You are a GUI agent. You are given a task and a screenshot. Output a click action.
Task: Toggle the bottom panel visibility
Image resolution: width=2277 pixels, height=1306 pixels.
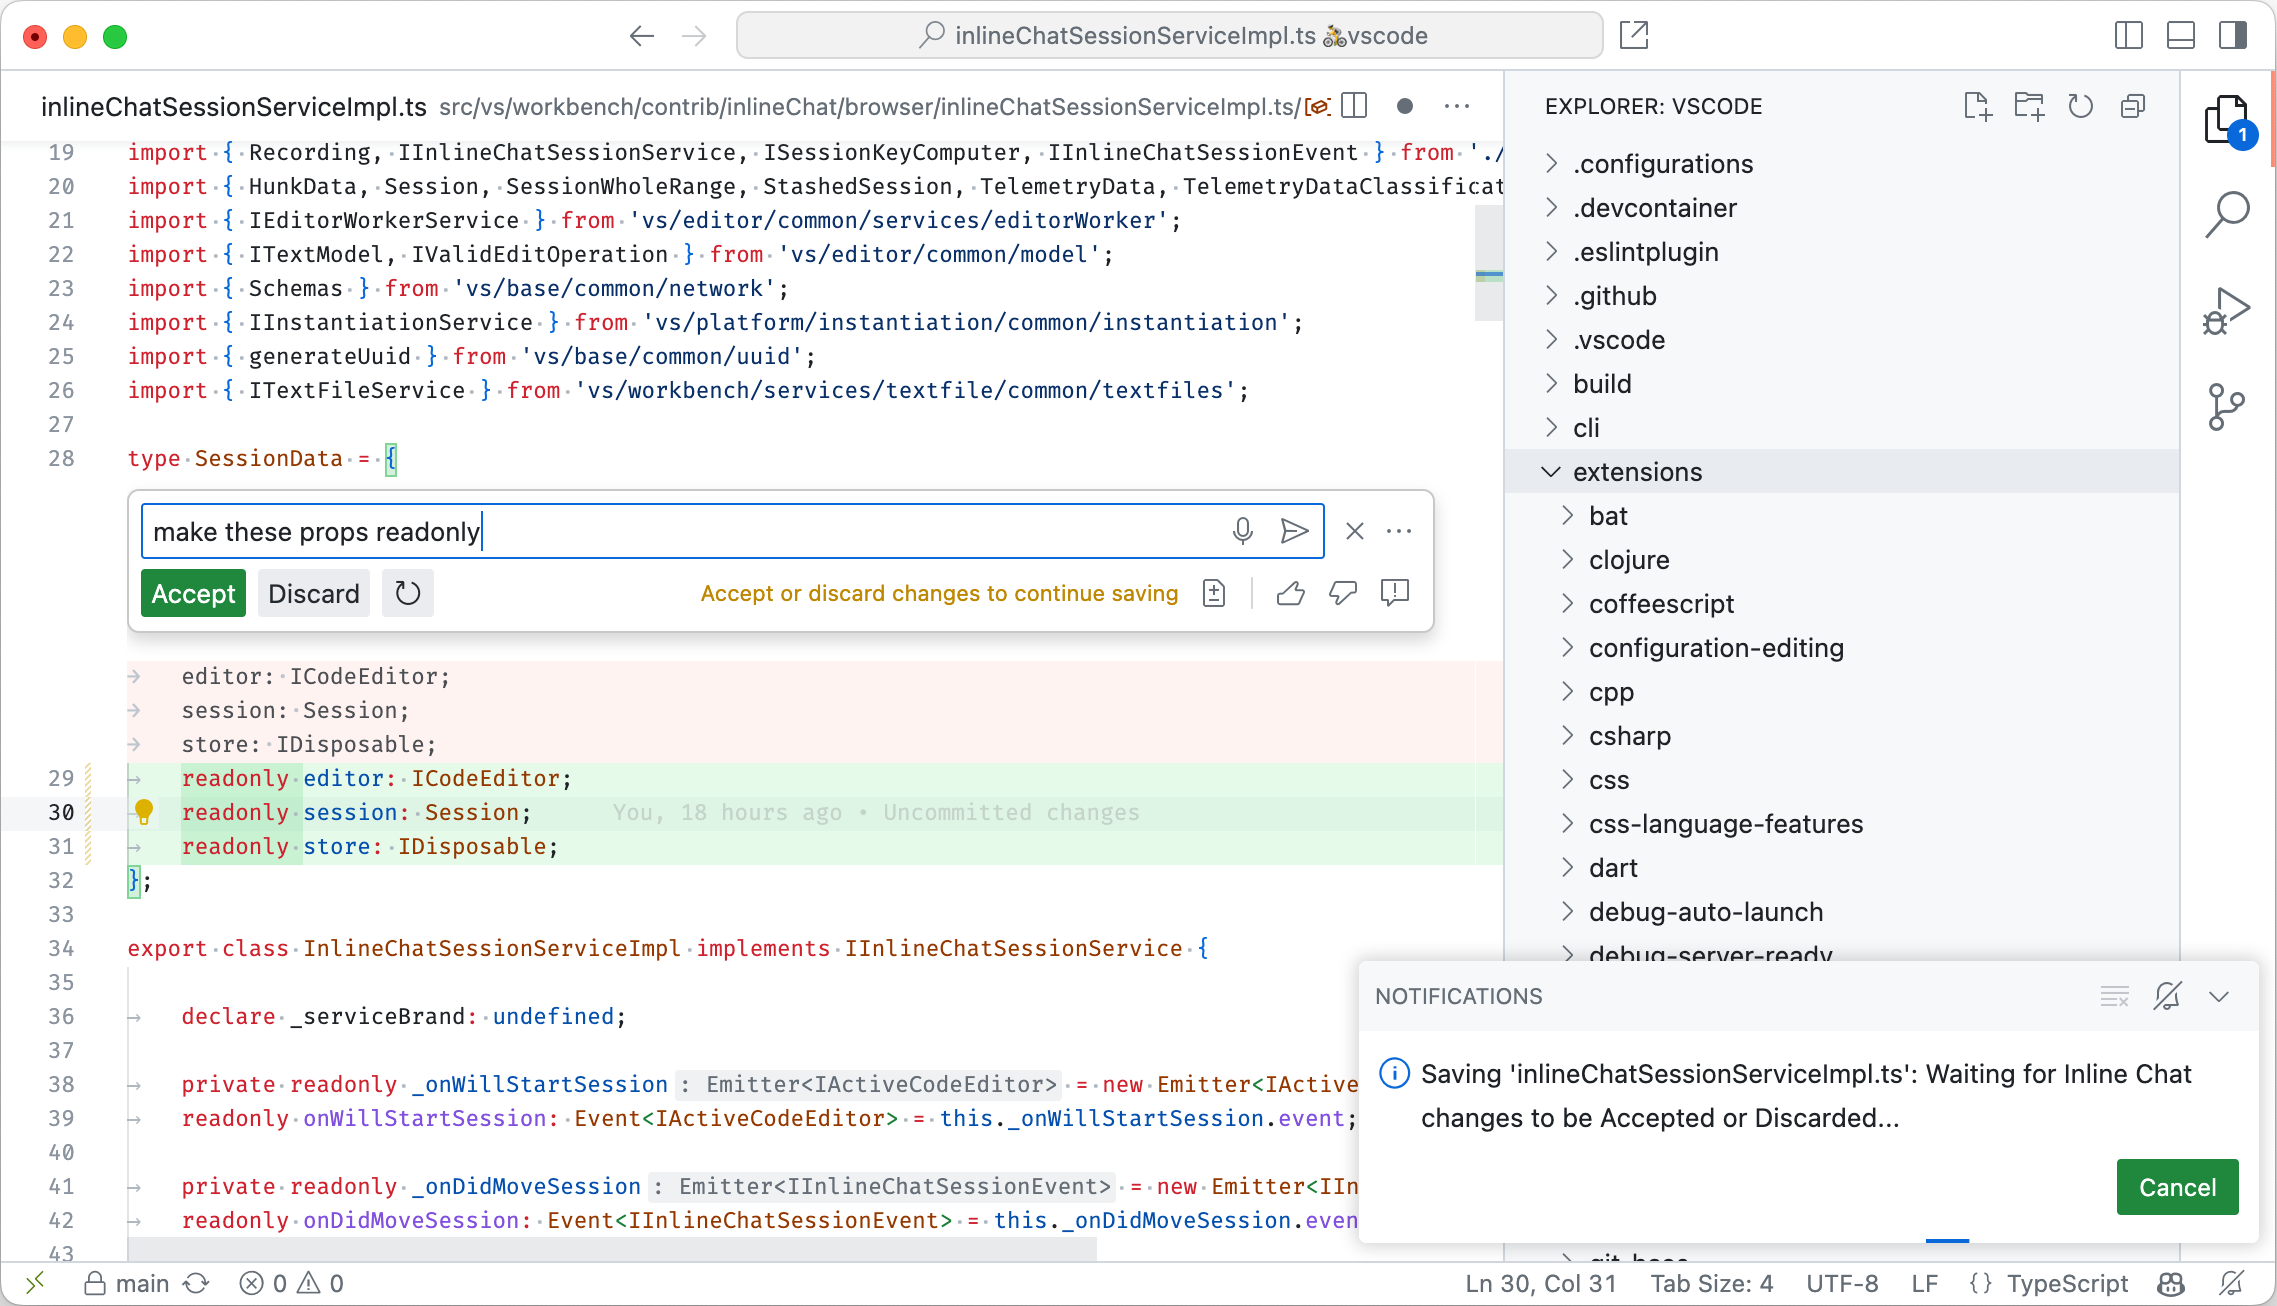2180,35
